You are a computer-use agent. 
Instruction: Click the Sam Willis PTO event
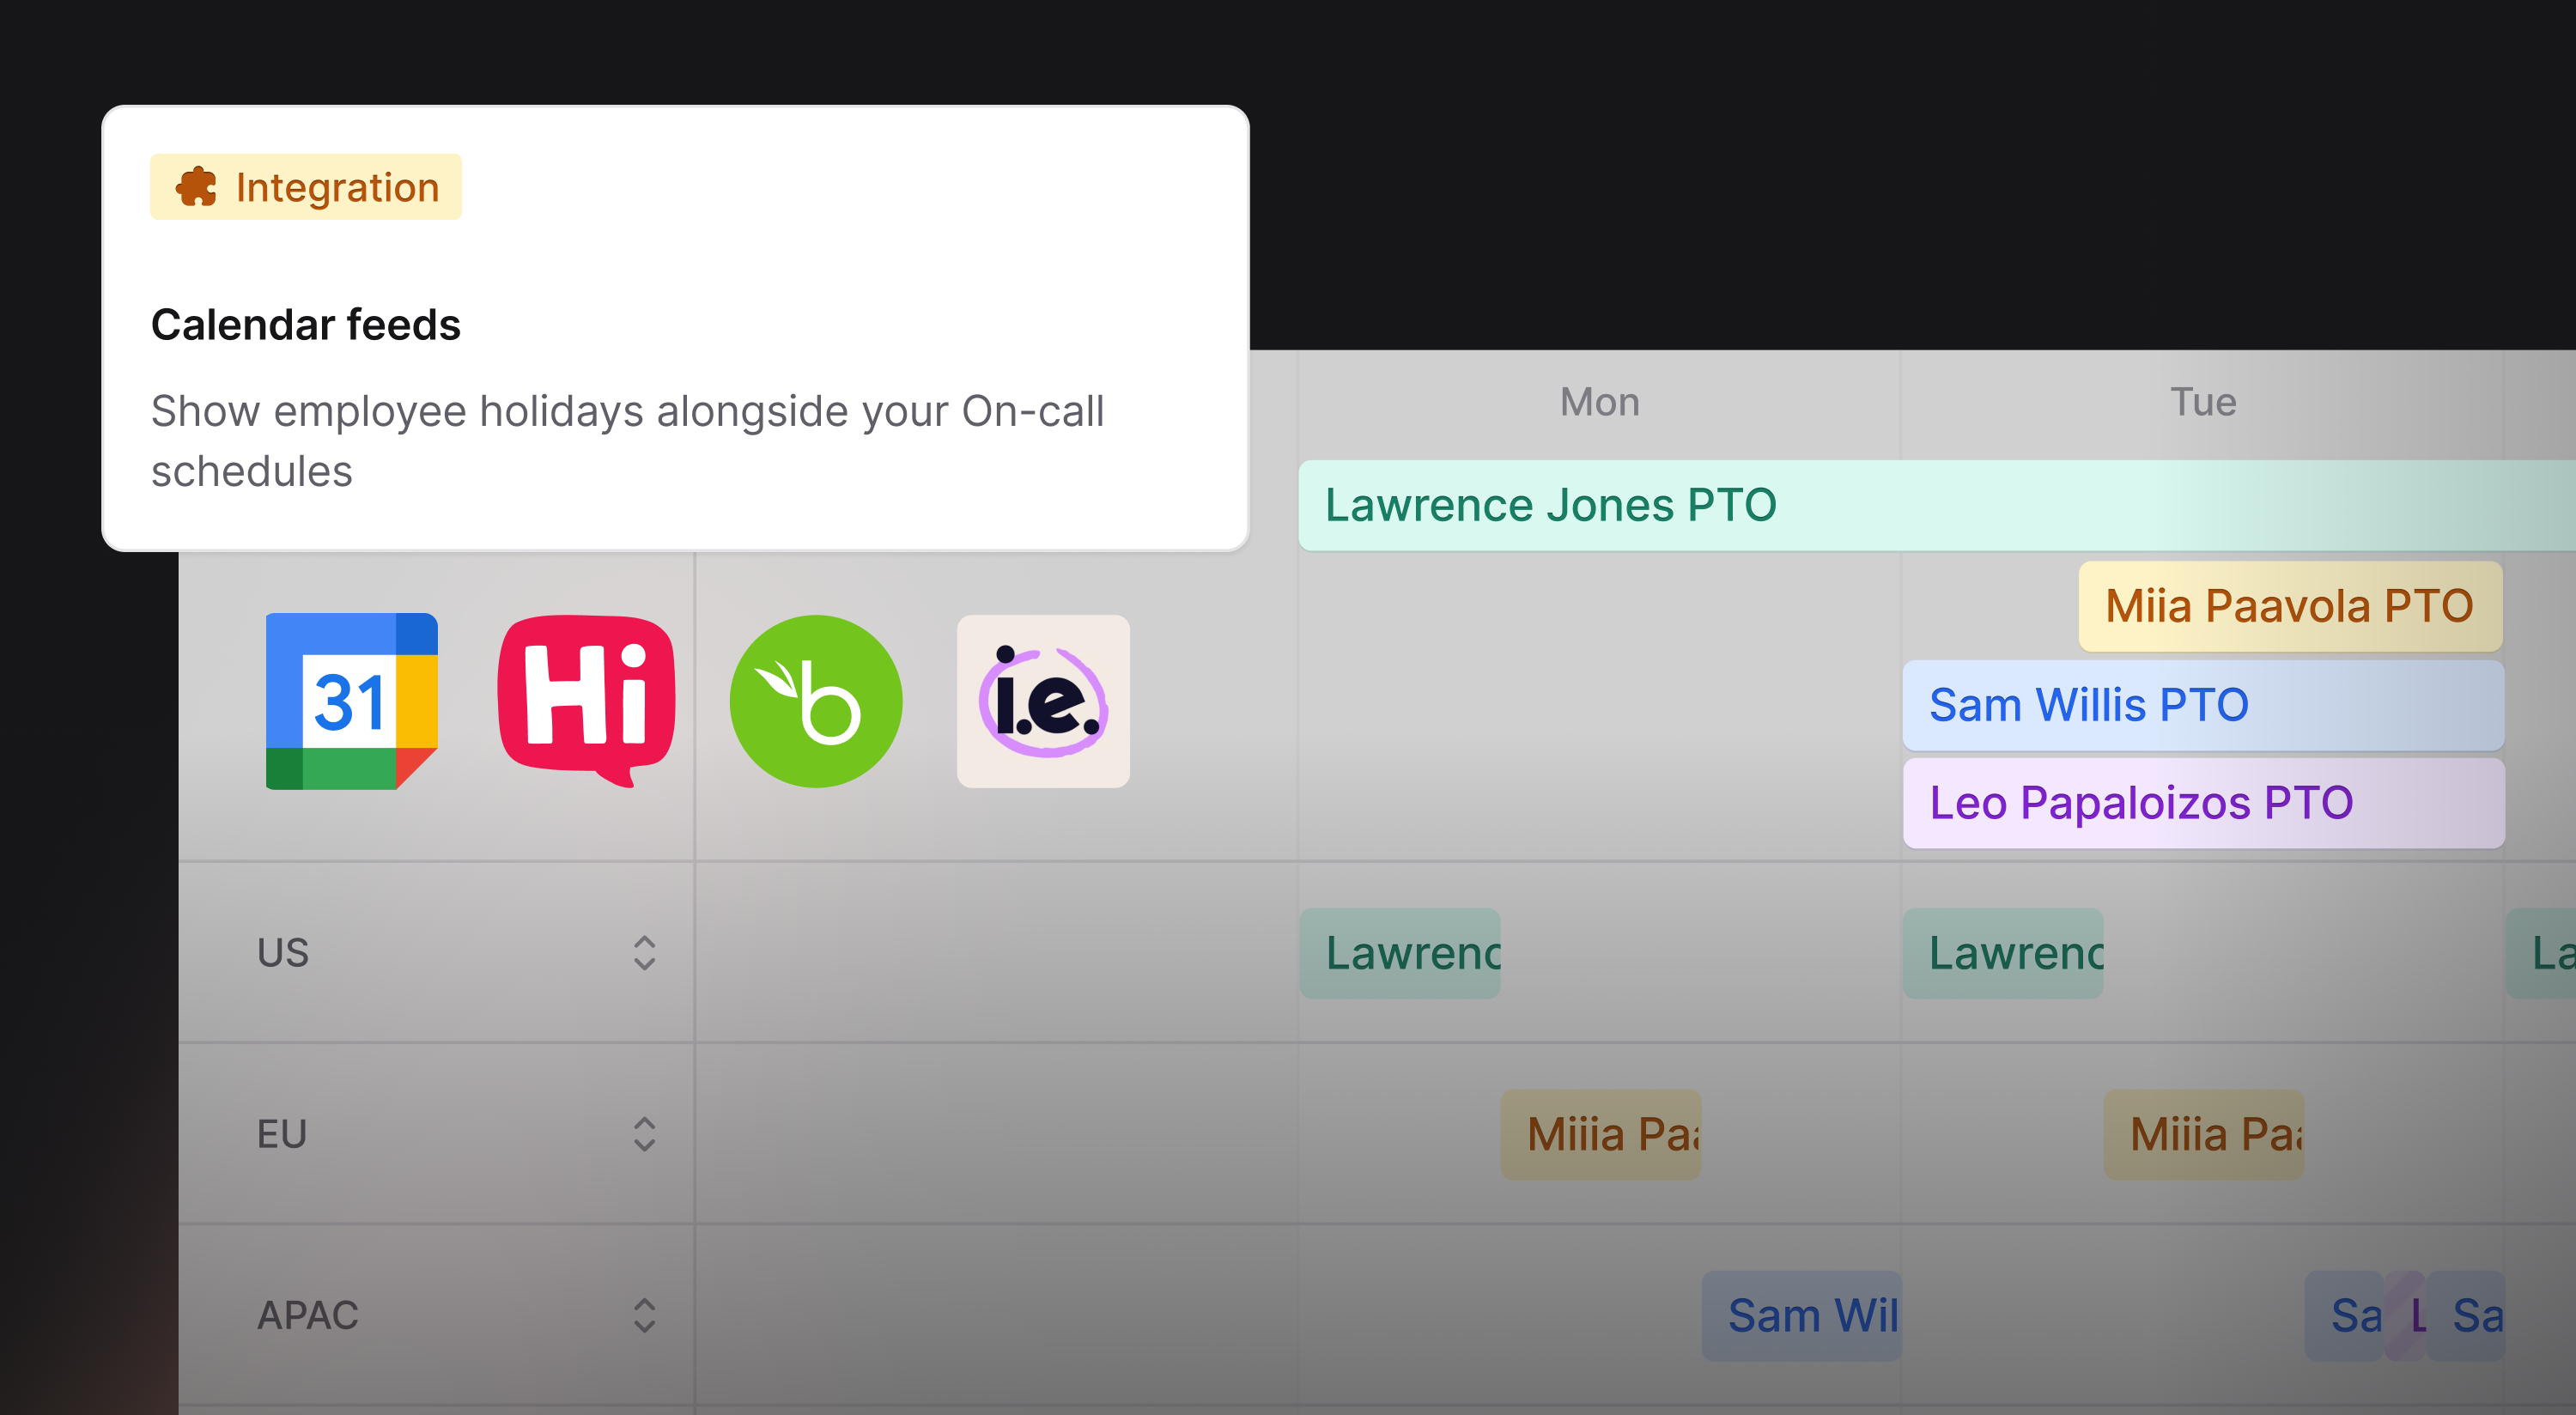(2203, 705)
